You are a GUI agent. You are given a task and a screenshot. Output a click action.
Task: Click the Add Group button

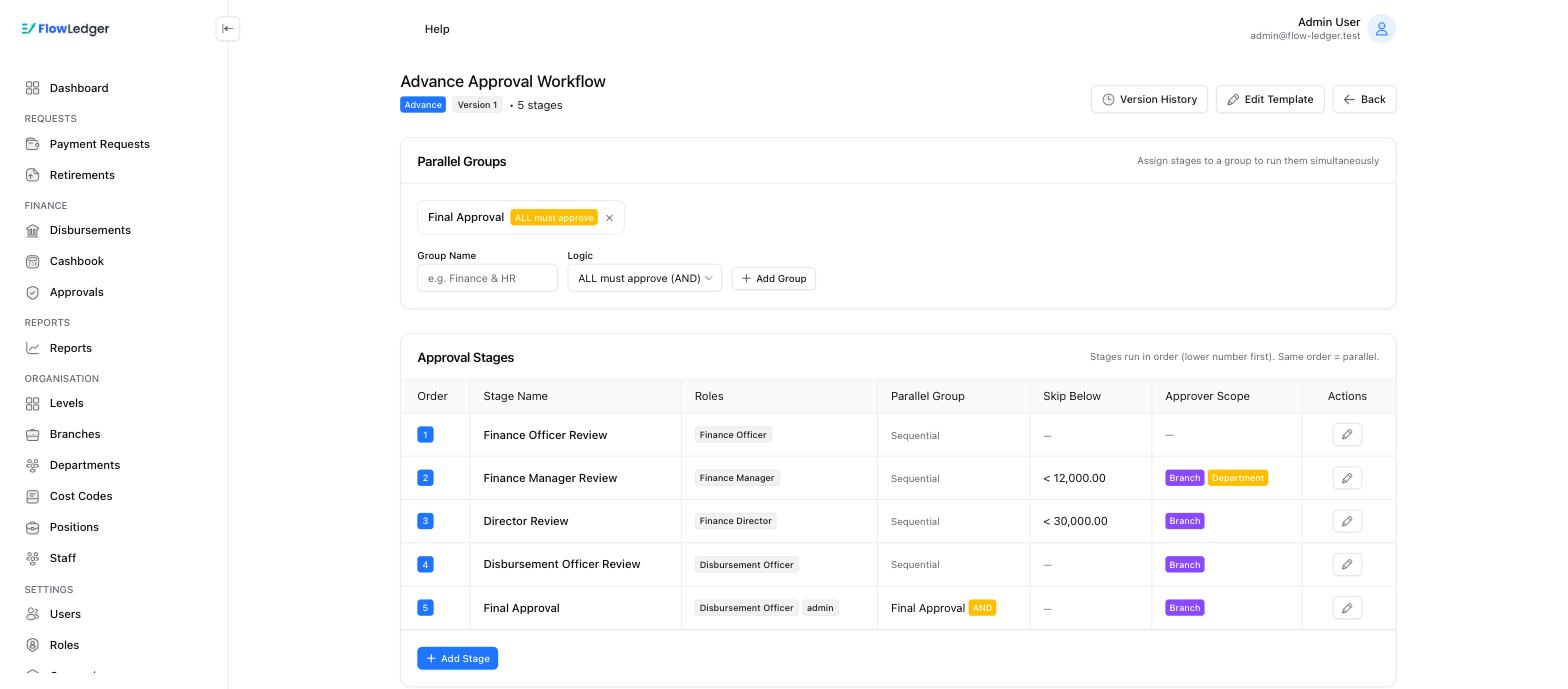(773, 278)
